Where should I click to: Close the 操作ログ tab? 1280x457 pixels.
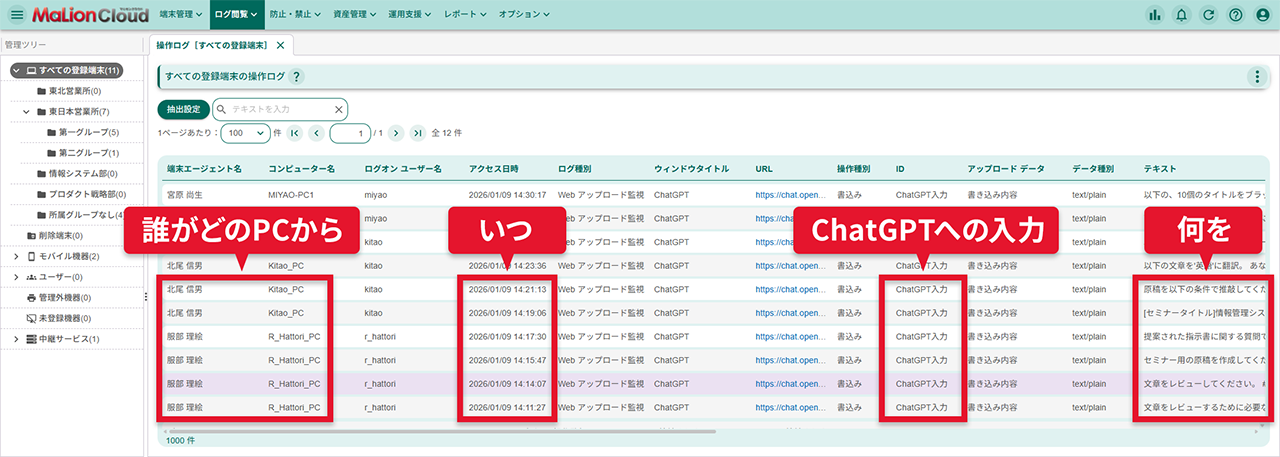pyautogui.click(x=280, y=45)
